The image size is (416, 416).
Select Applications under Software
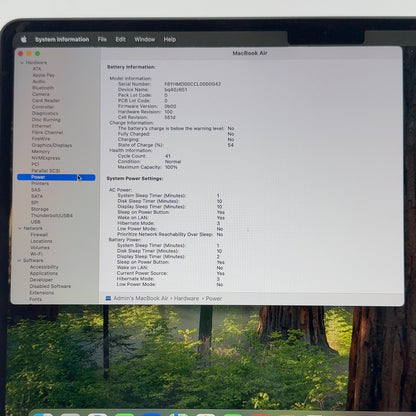point(44,273)
